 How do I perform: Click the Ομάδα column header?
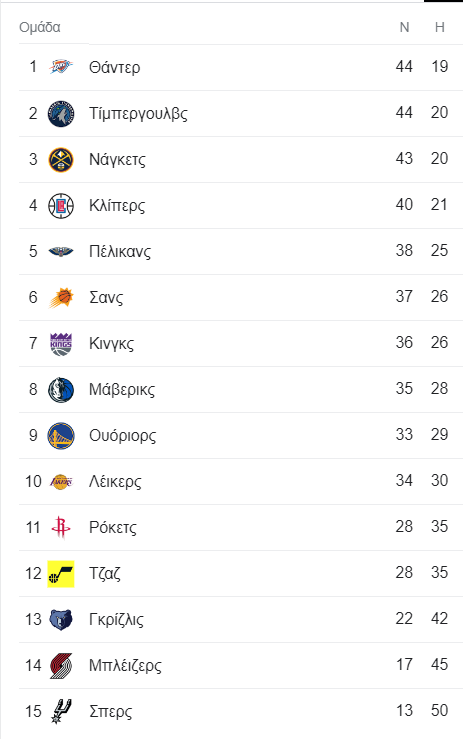[40, 27]
